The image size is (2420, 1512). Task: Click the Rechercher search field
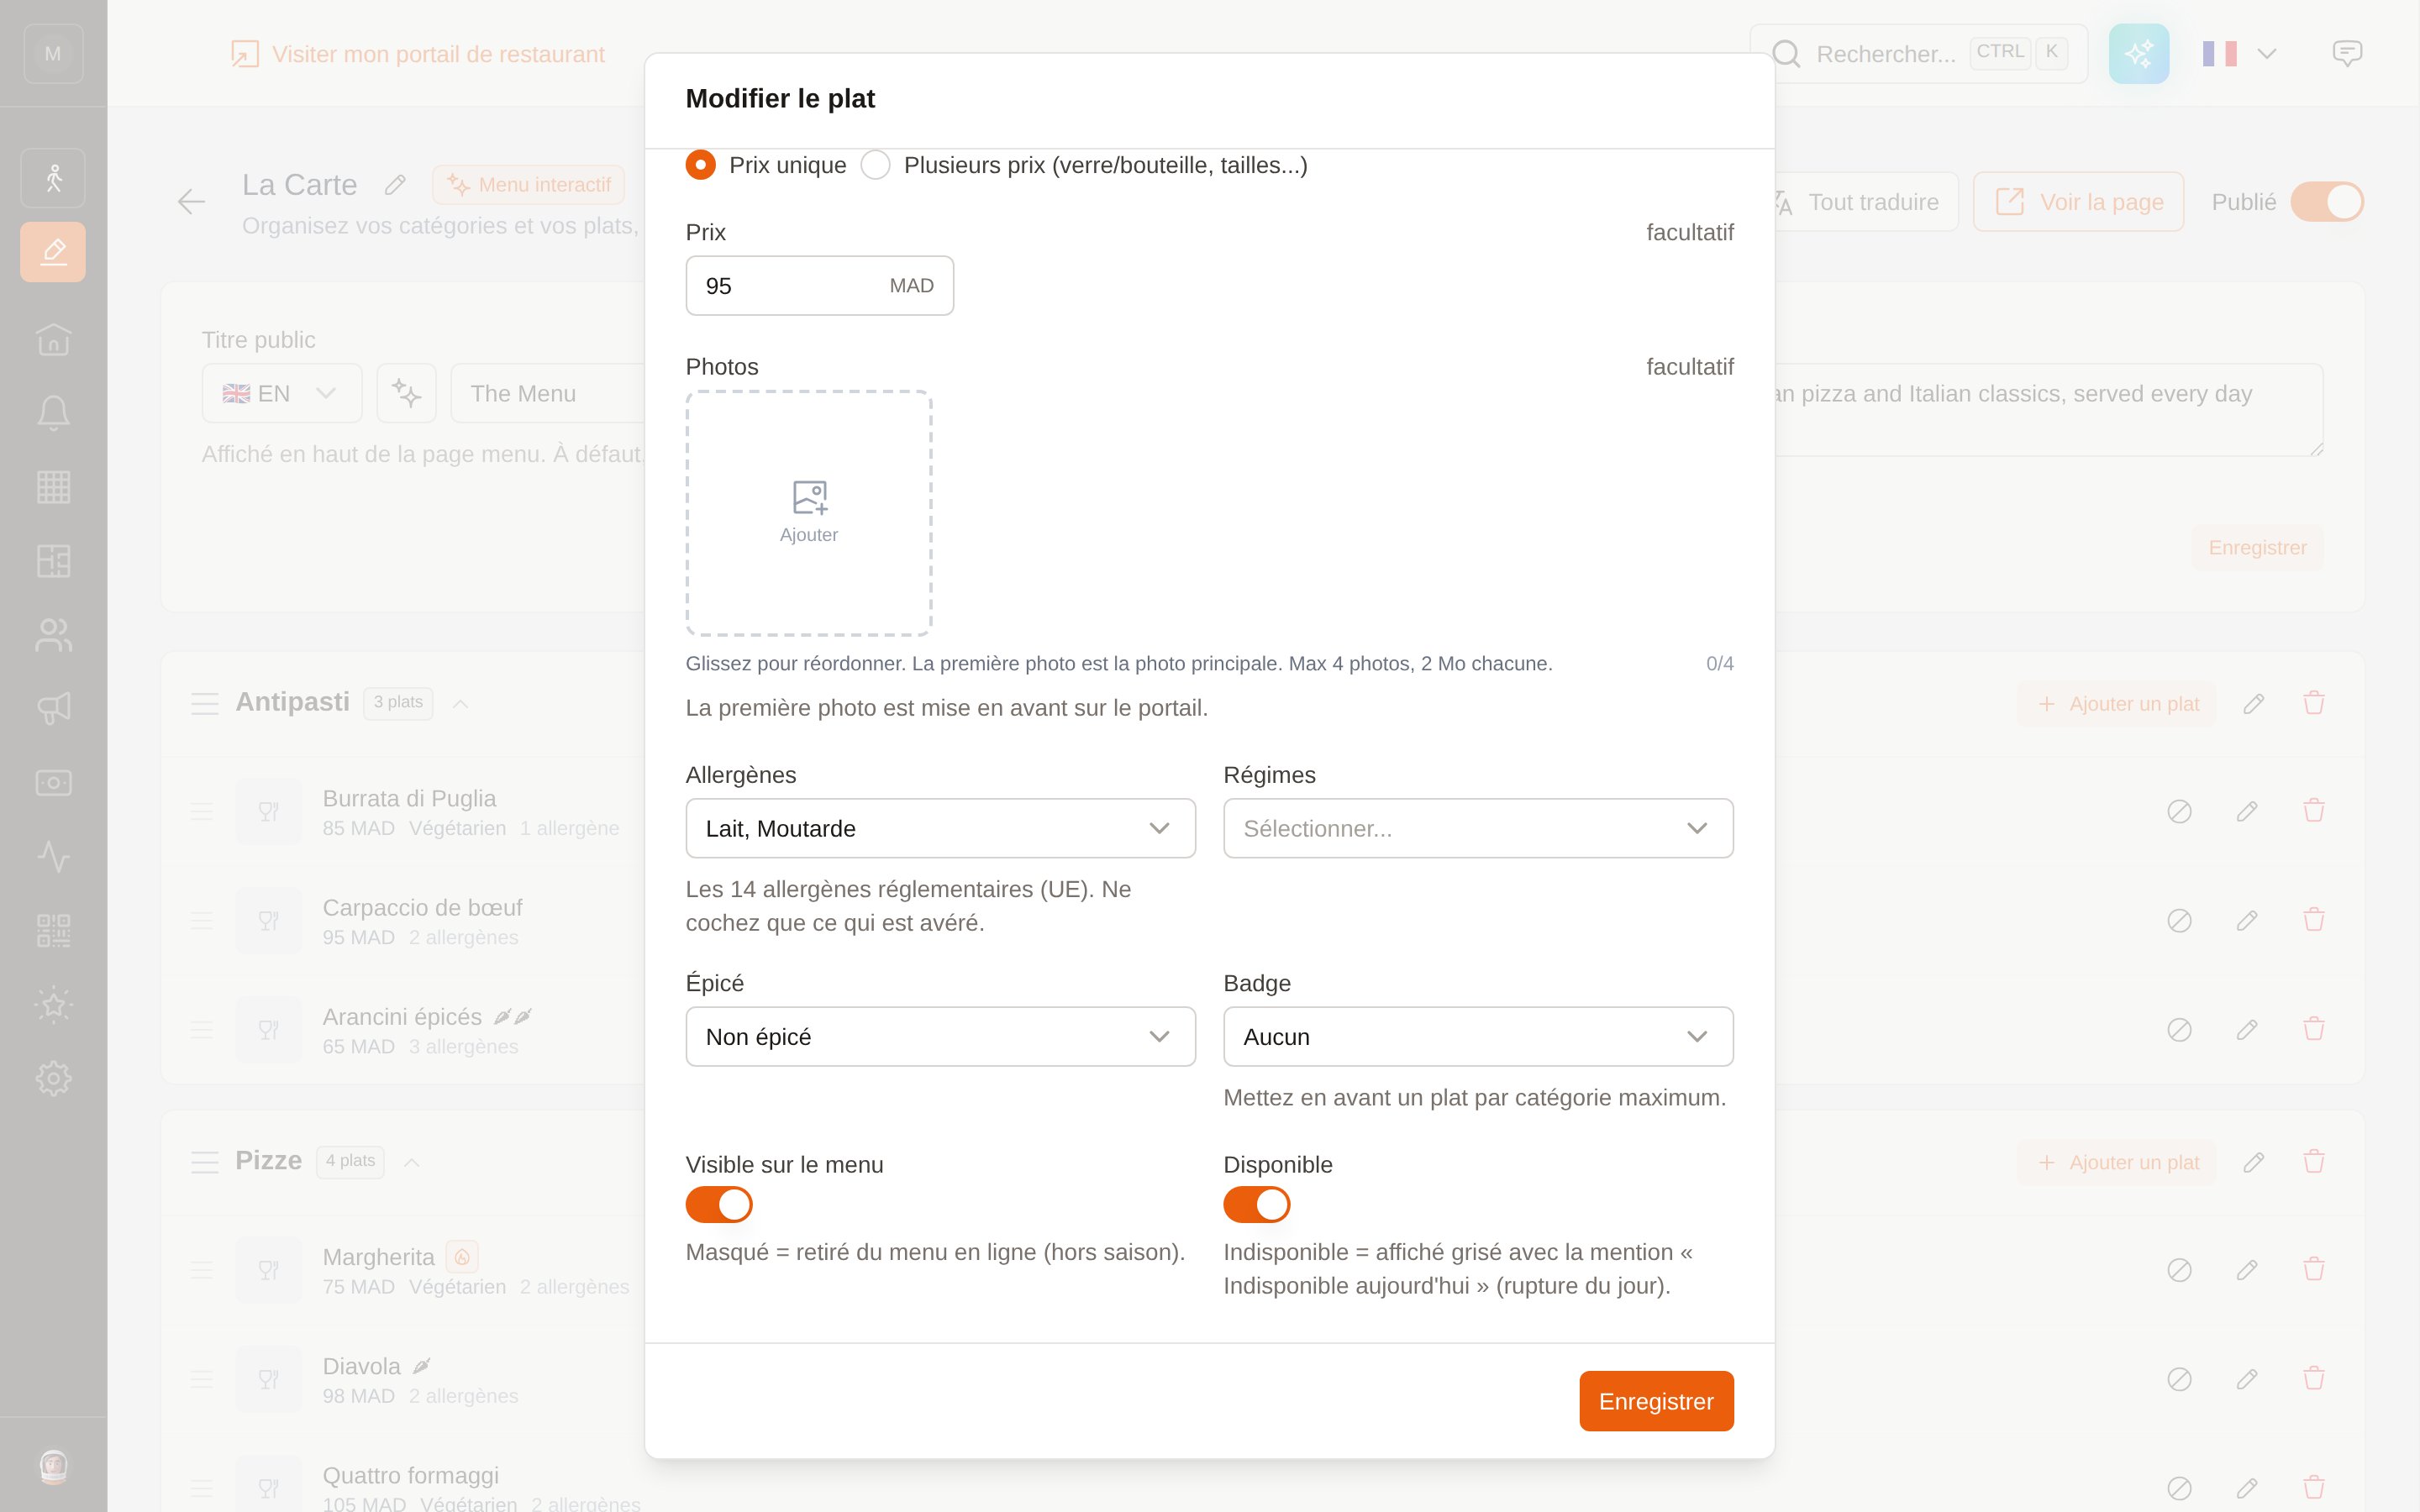coord(1918,54)
